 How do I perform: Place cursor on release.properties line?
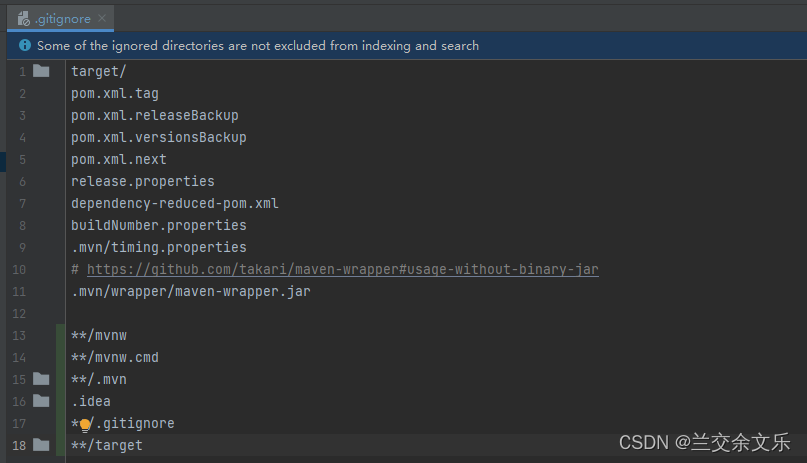[143, 181]
